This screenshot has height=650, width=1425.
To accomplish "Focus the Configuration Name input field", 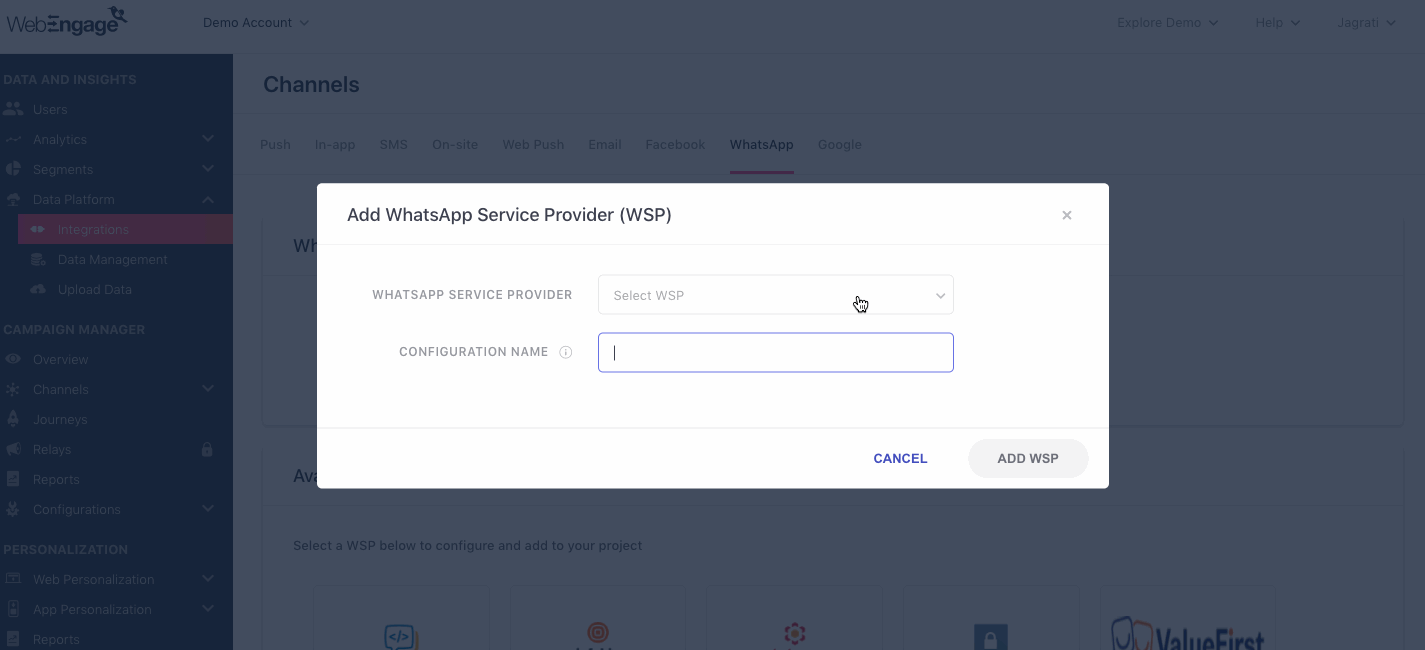I will (775, 352).
